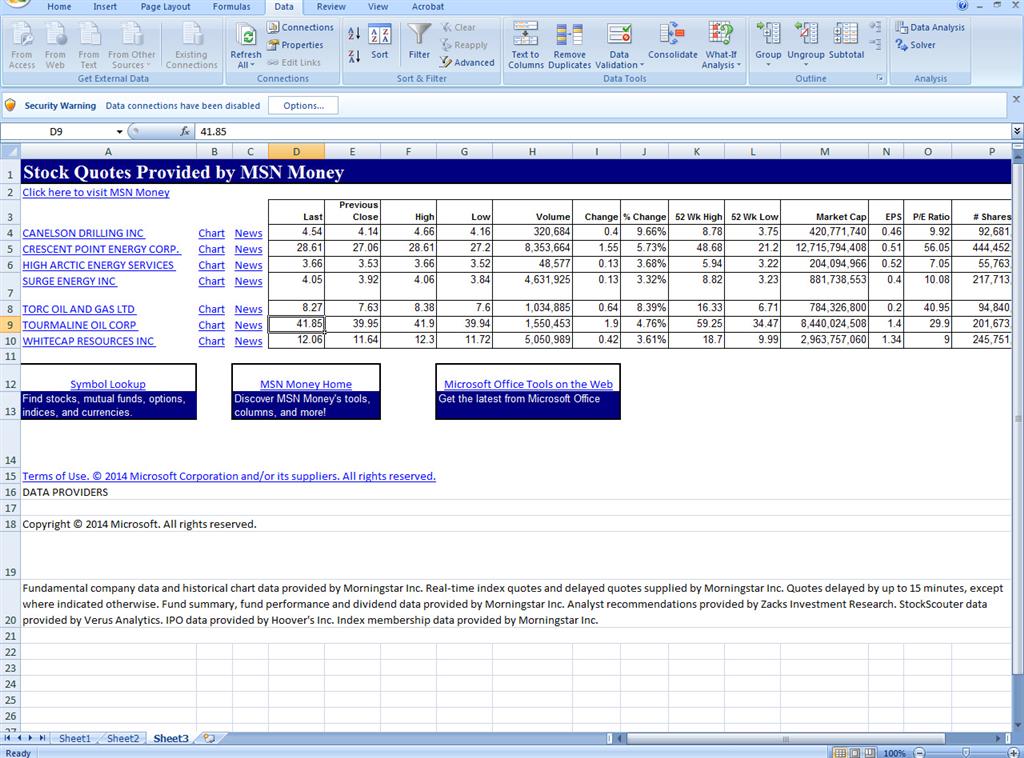The image size is (1024, 758).
Task: Open the Consolidate tool
Action: [673, 41]
